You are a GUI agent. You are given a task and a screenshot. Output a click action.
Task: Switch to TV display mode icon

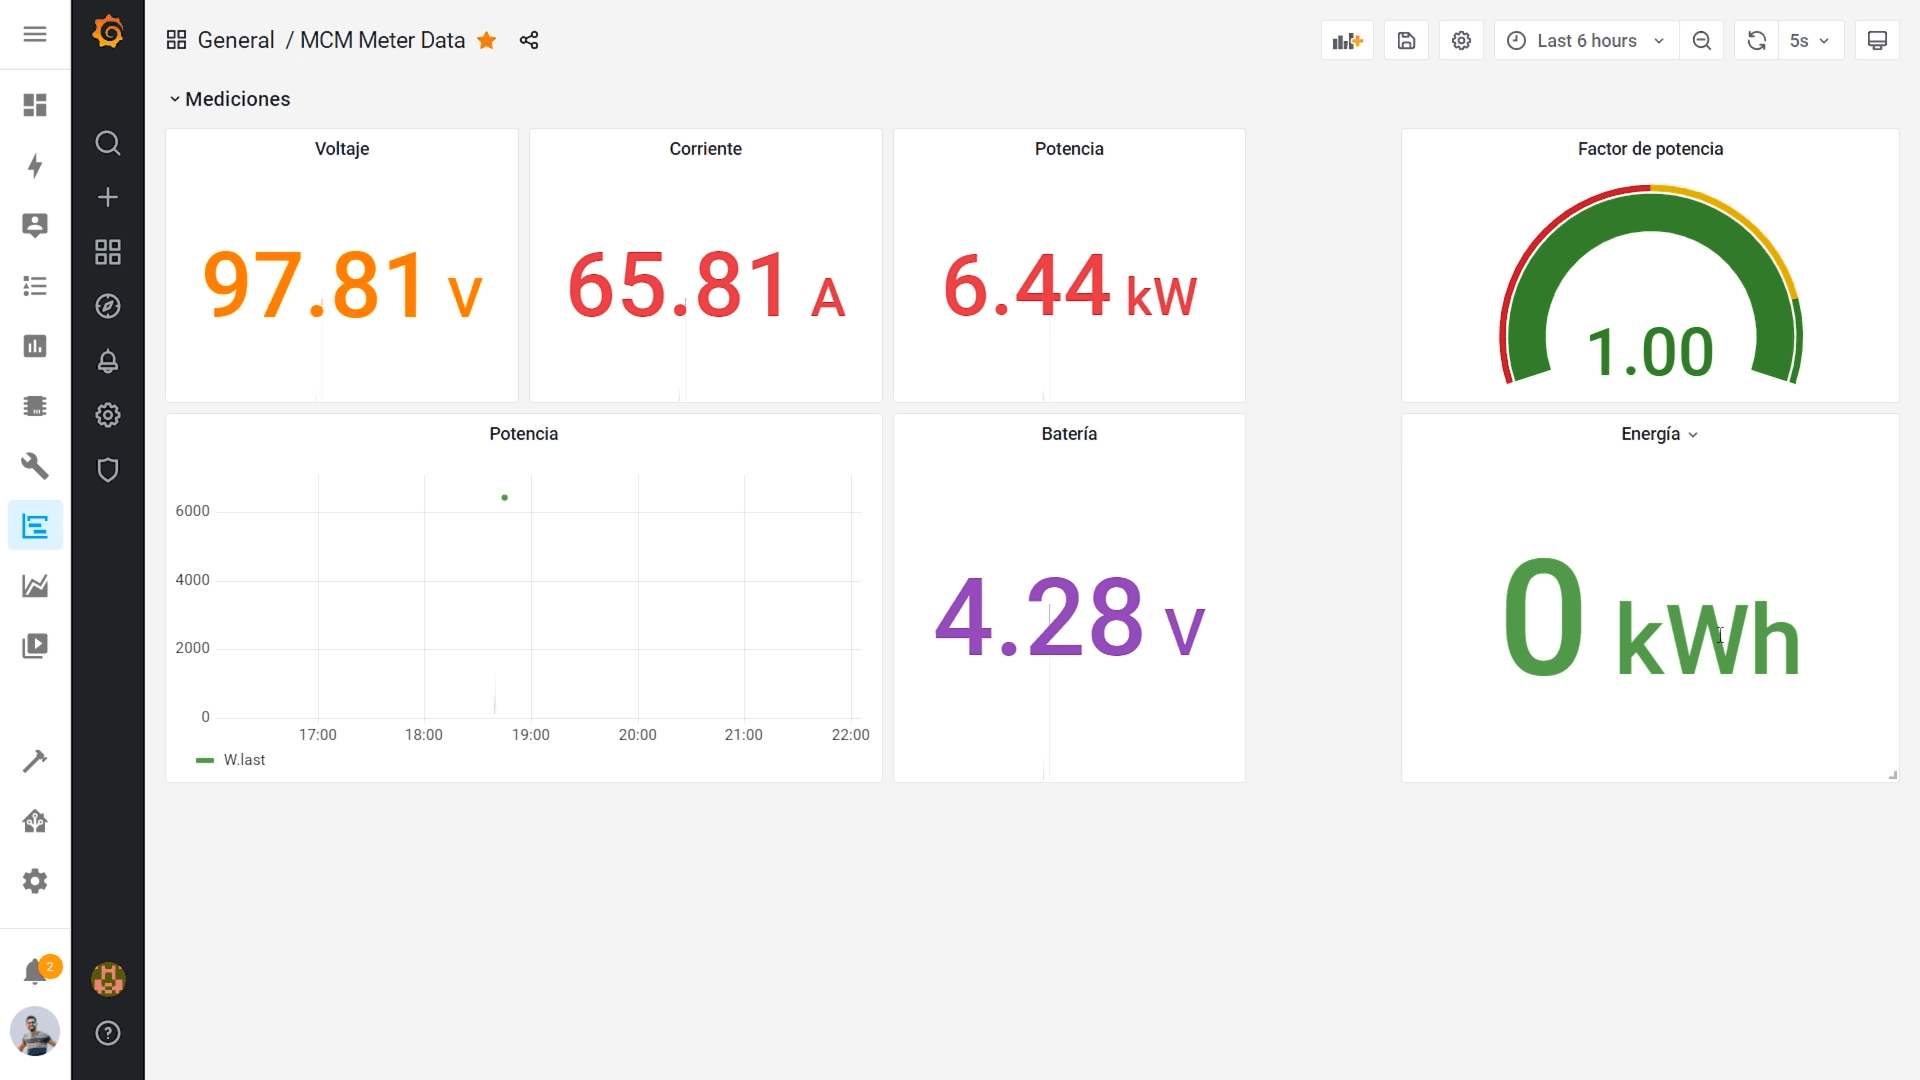pyautogui.click(x=1877, y=41)
